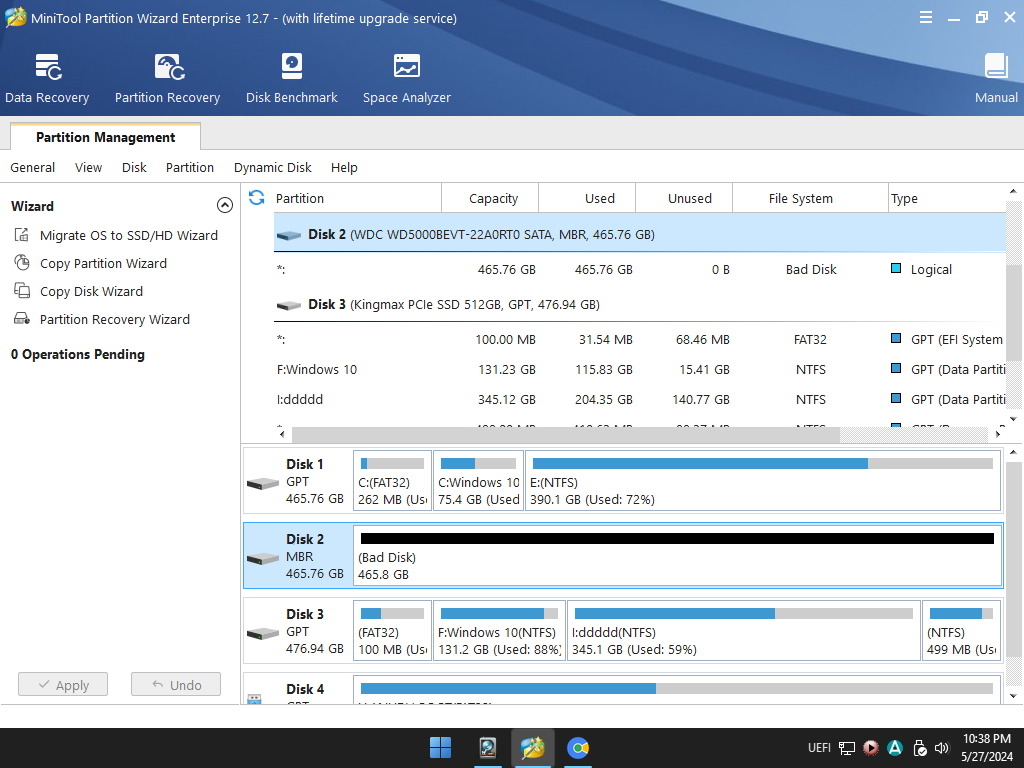Click the network icon in system tray
The height and width of the screenshot is (768, 1024).
[x=847, y=748]
